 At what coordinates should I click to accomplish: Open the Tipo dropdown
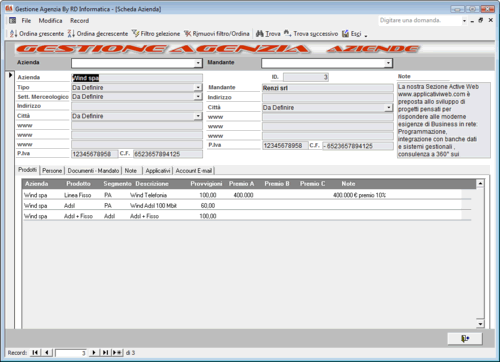pyautogui.click(x=198, y=87)
